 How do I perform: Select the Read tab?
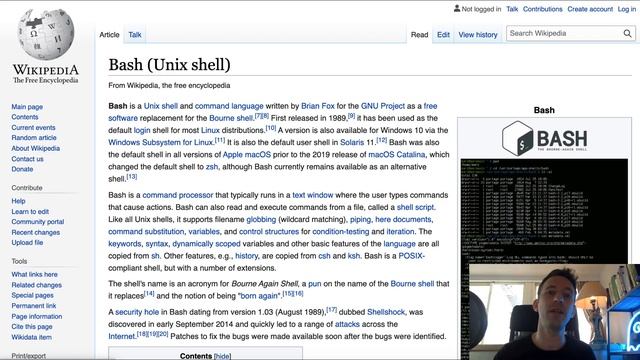tap(419, 35)
